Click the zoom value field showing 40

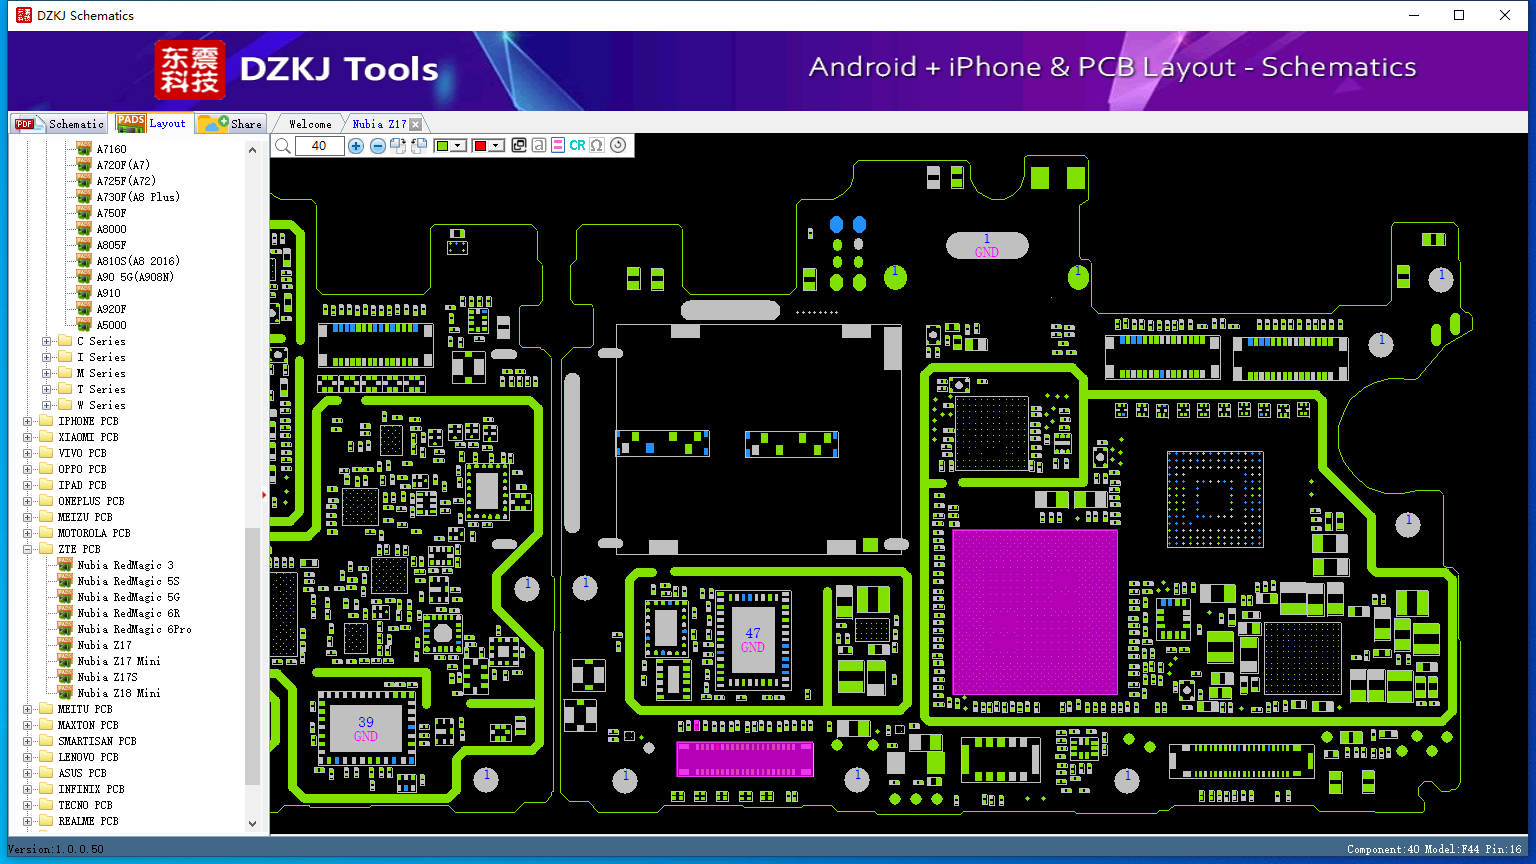point(319,146)
